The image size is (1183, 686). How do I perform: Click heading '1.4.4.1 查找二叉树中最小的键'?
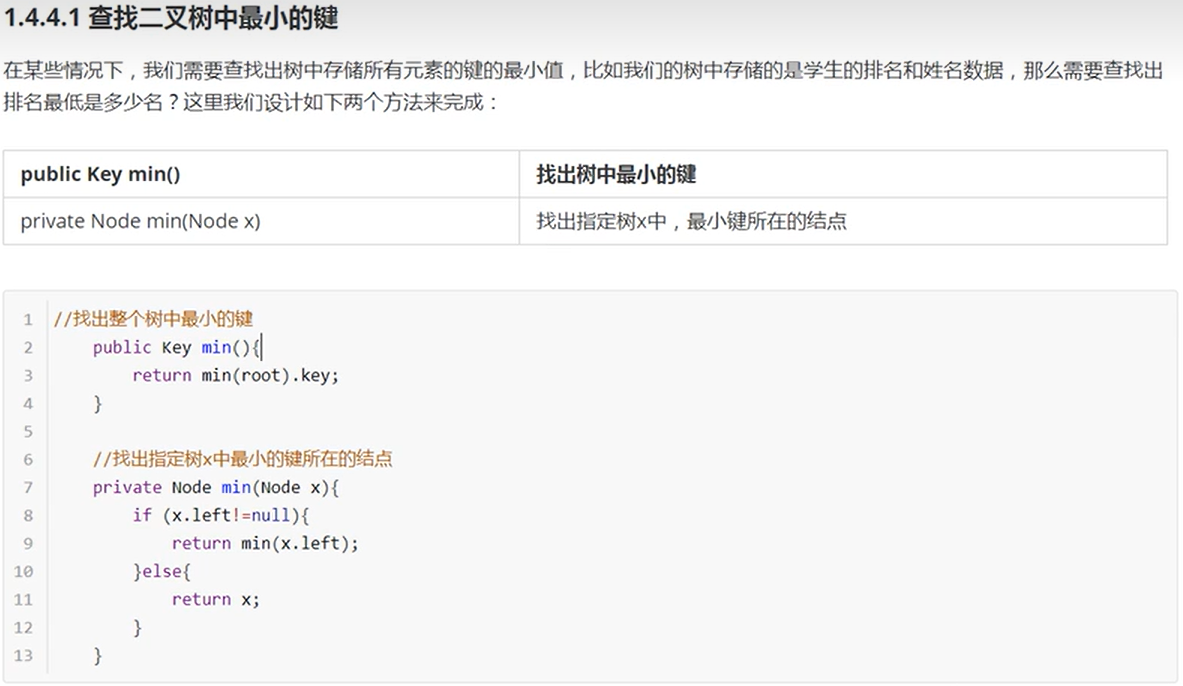pos(171,17)
